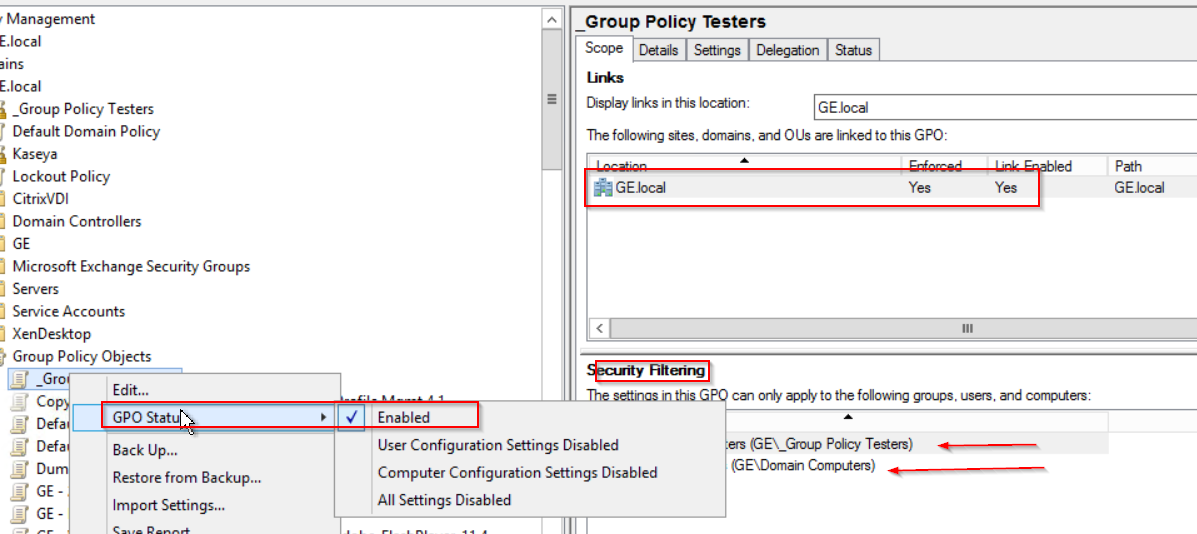Choose Edit... from the context menu

click(x=204, y=390)
